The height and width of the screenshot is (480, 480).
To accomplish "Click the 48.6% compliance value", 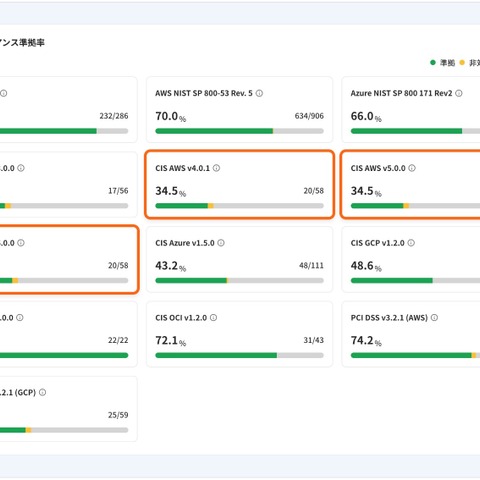I will (x=366, y=266).
